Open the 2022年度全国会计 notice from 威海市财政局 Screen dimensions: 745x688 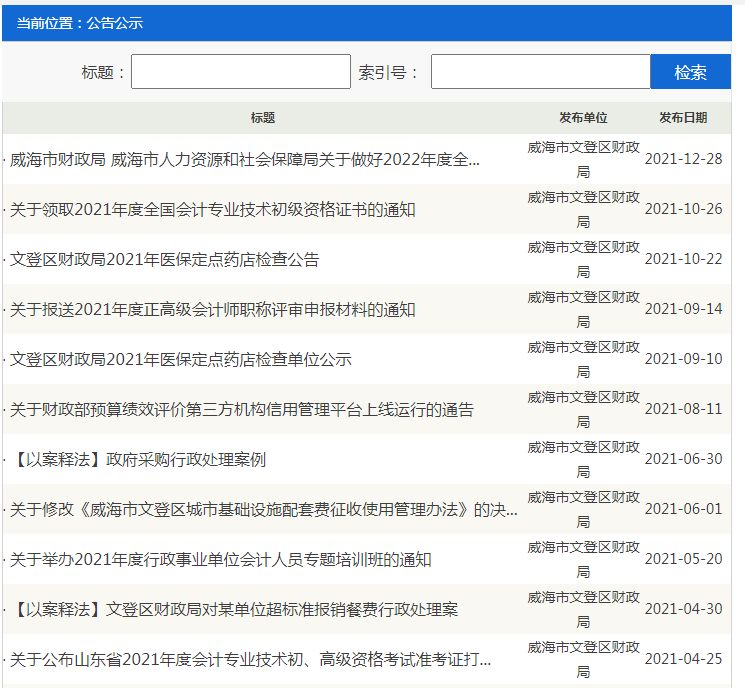(245, 160)
